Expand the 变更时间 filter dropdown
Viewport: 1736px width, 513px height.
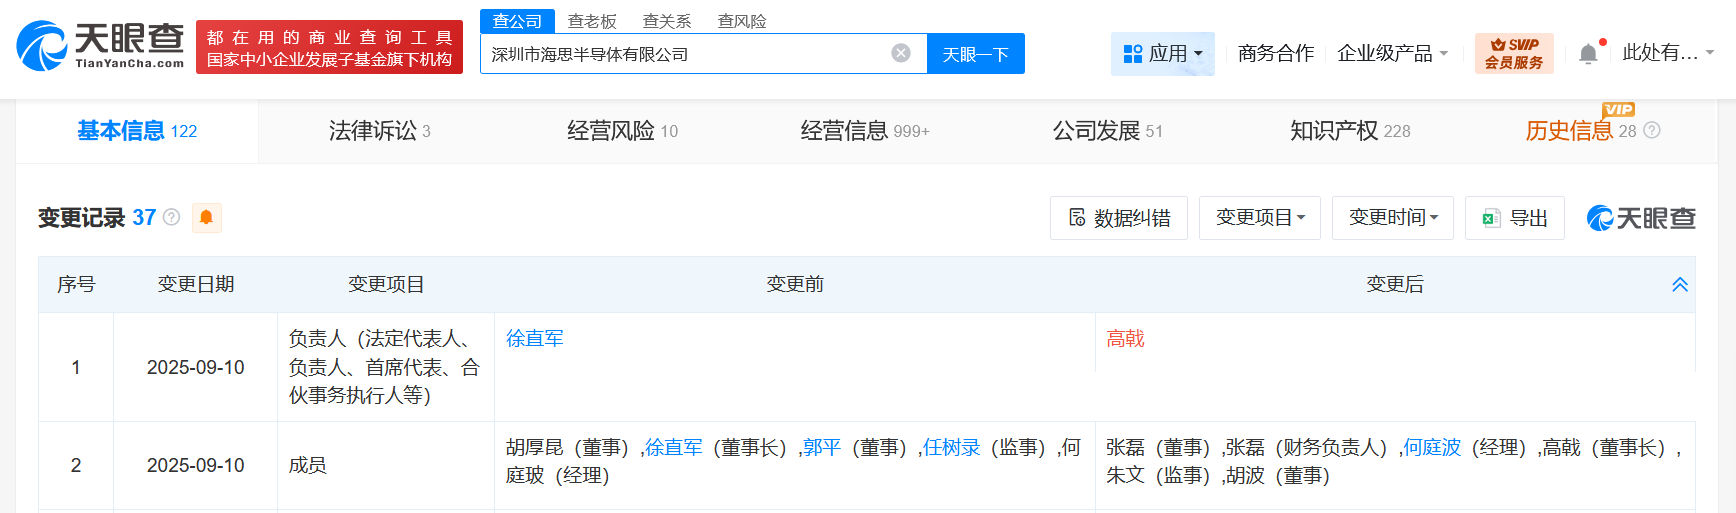point(1393,218)
